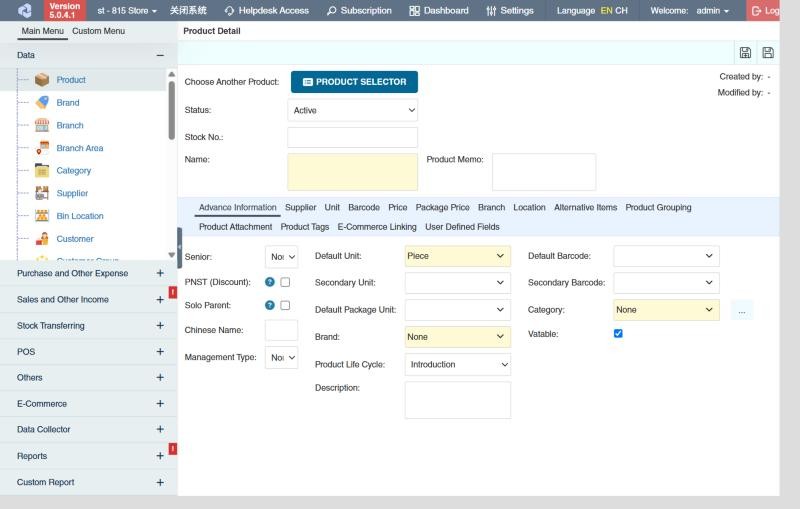Image resolution: width=800 pixels, height=509 pixels.
Task: Open the Status dropdown showing Active
Action: (x=353, y=110)
